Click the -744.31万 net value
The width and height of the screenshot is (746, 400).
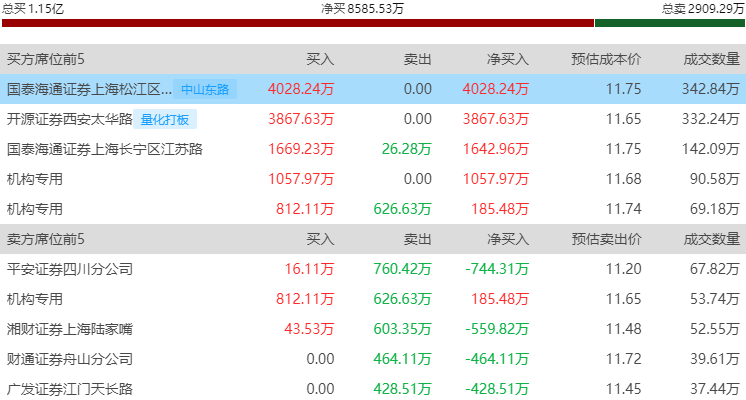click(497, 269)
